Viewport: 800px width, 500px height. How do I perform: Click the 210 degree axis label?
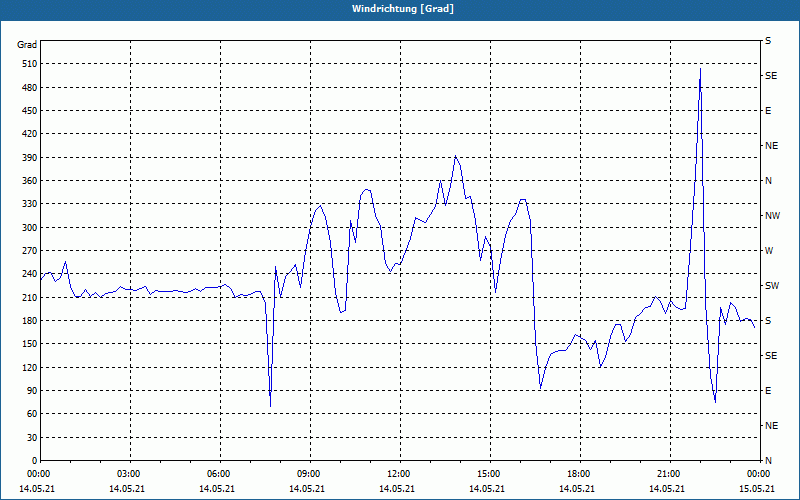coord(30,297)
